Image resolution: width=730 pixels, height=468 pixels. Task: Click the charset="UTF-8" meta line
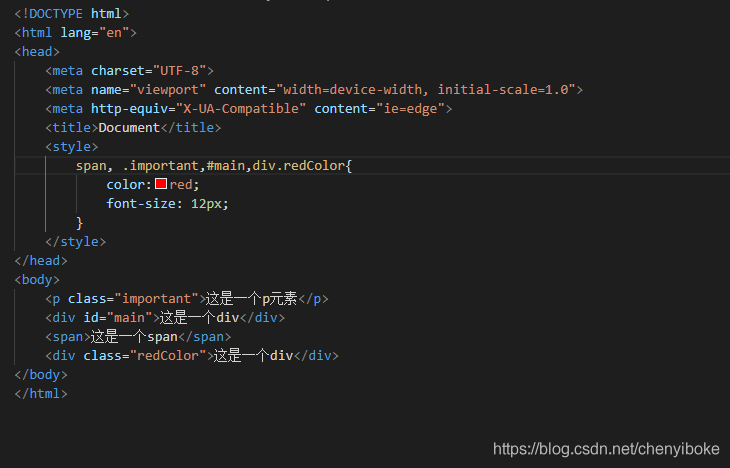click(x=129, y=71)
